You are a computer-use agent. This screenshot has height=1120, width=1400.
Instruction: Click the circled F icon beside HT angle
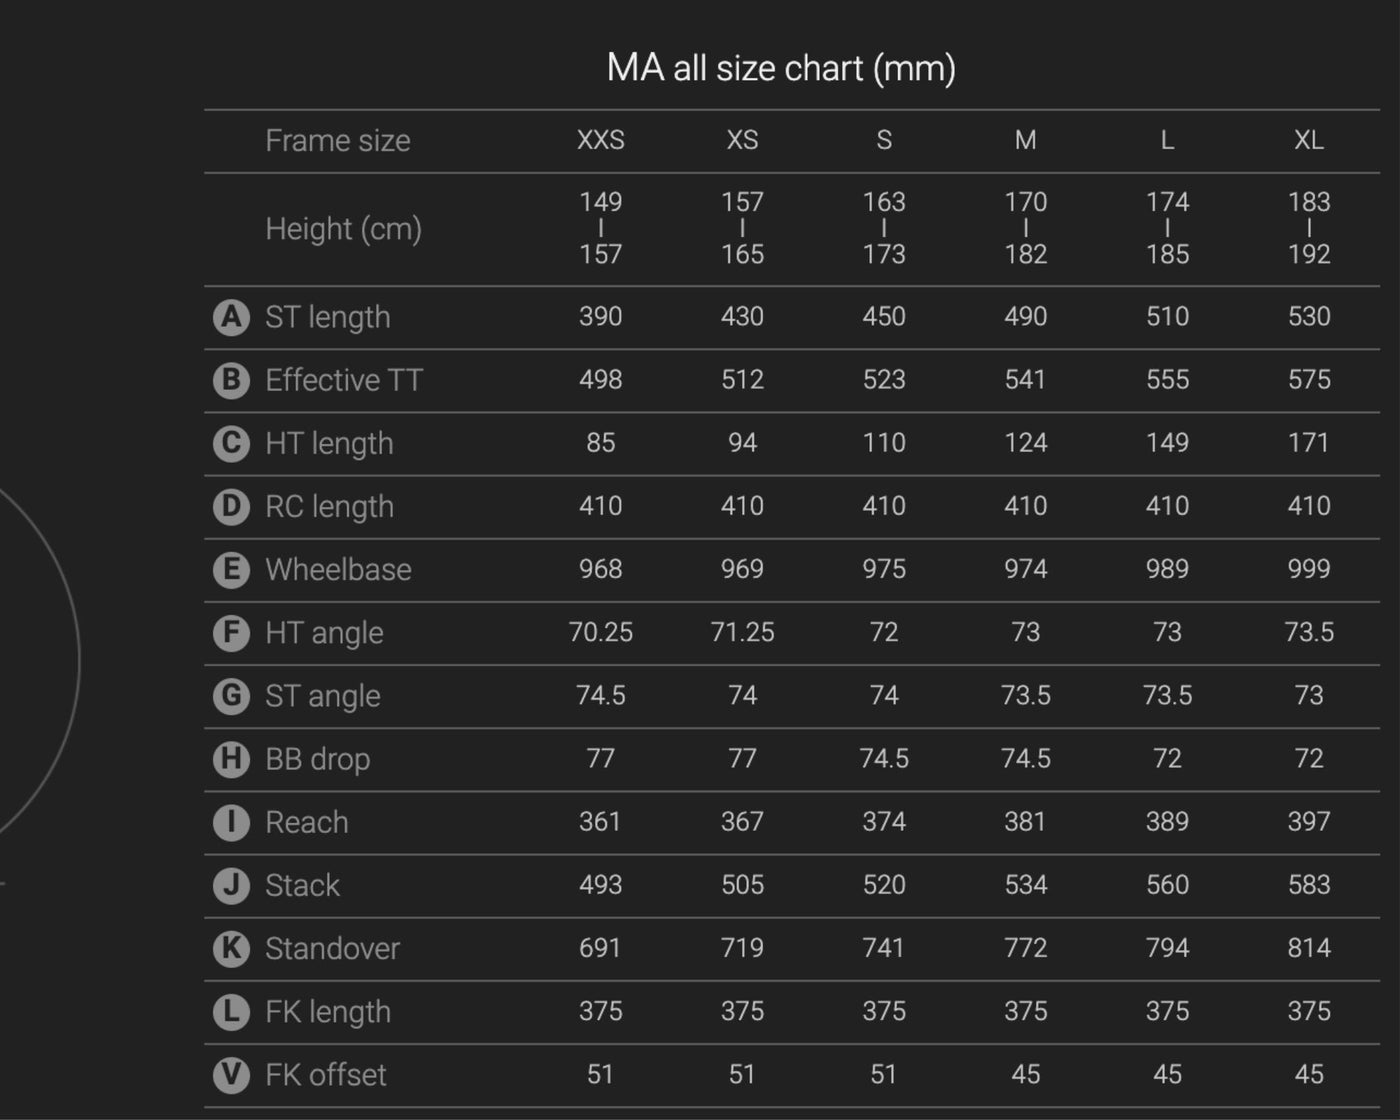coord(231,632)
